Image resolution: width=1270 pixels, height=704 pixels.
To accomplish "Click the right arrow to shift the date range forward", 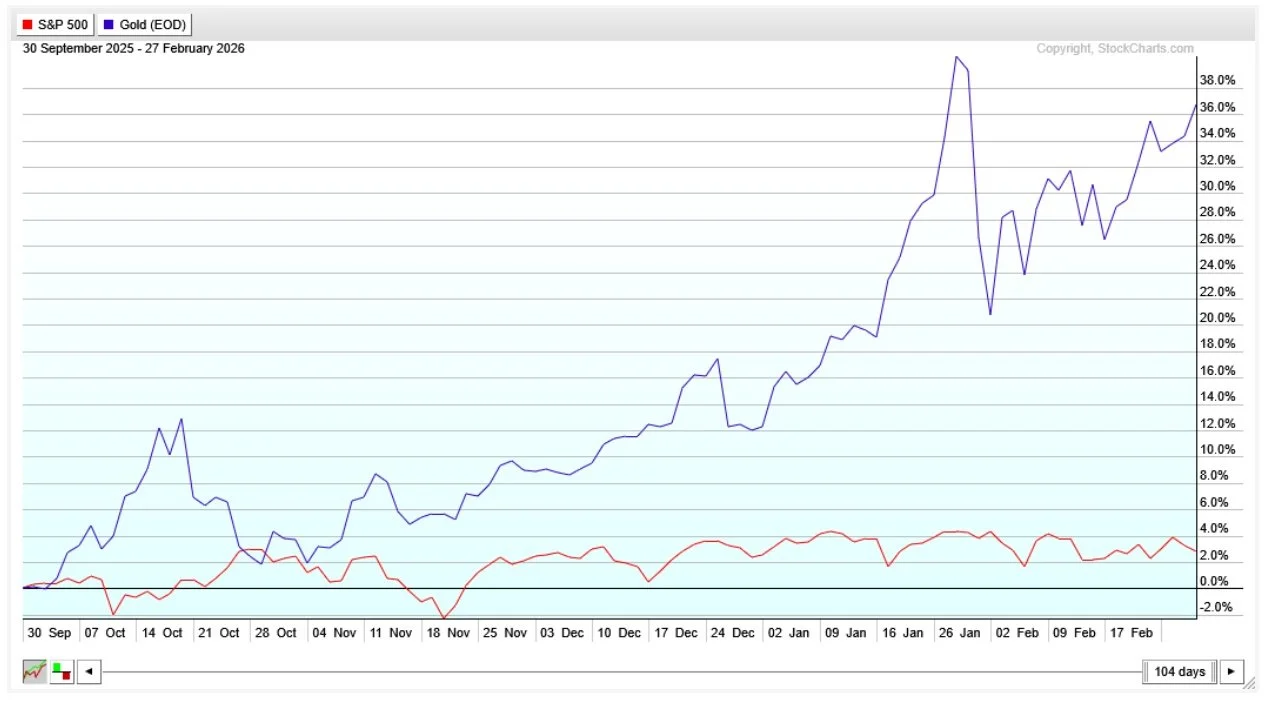I will tap(1230, 672).
